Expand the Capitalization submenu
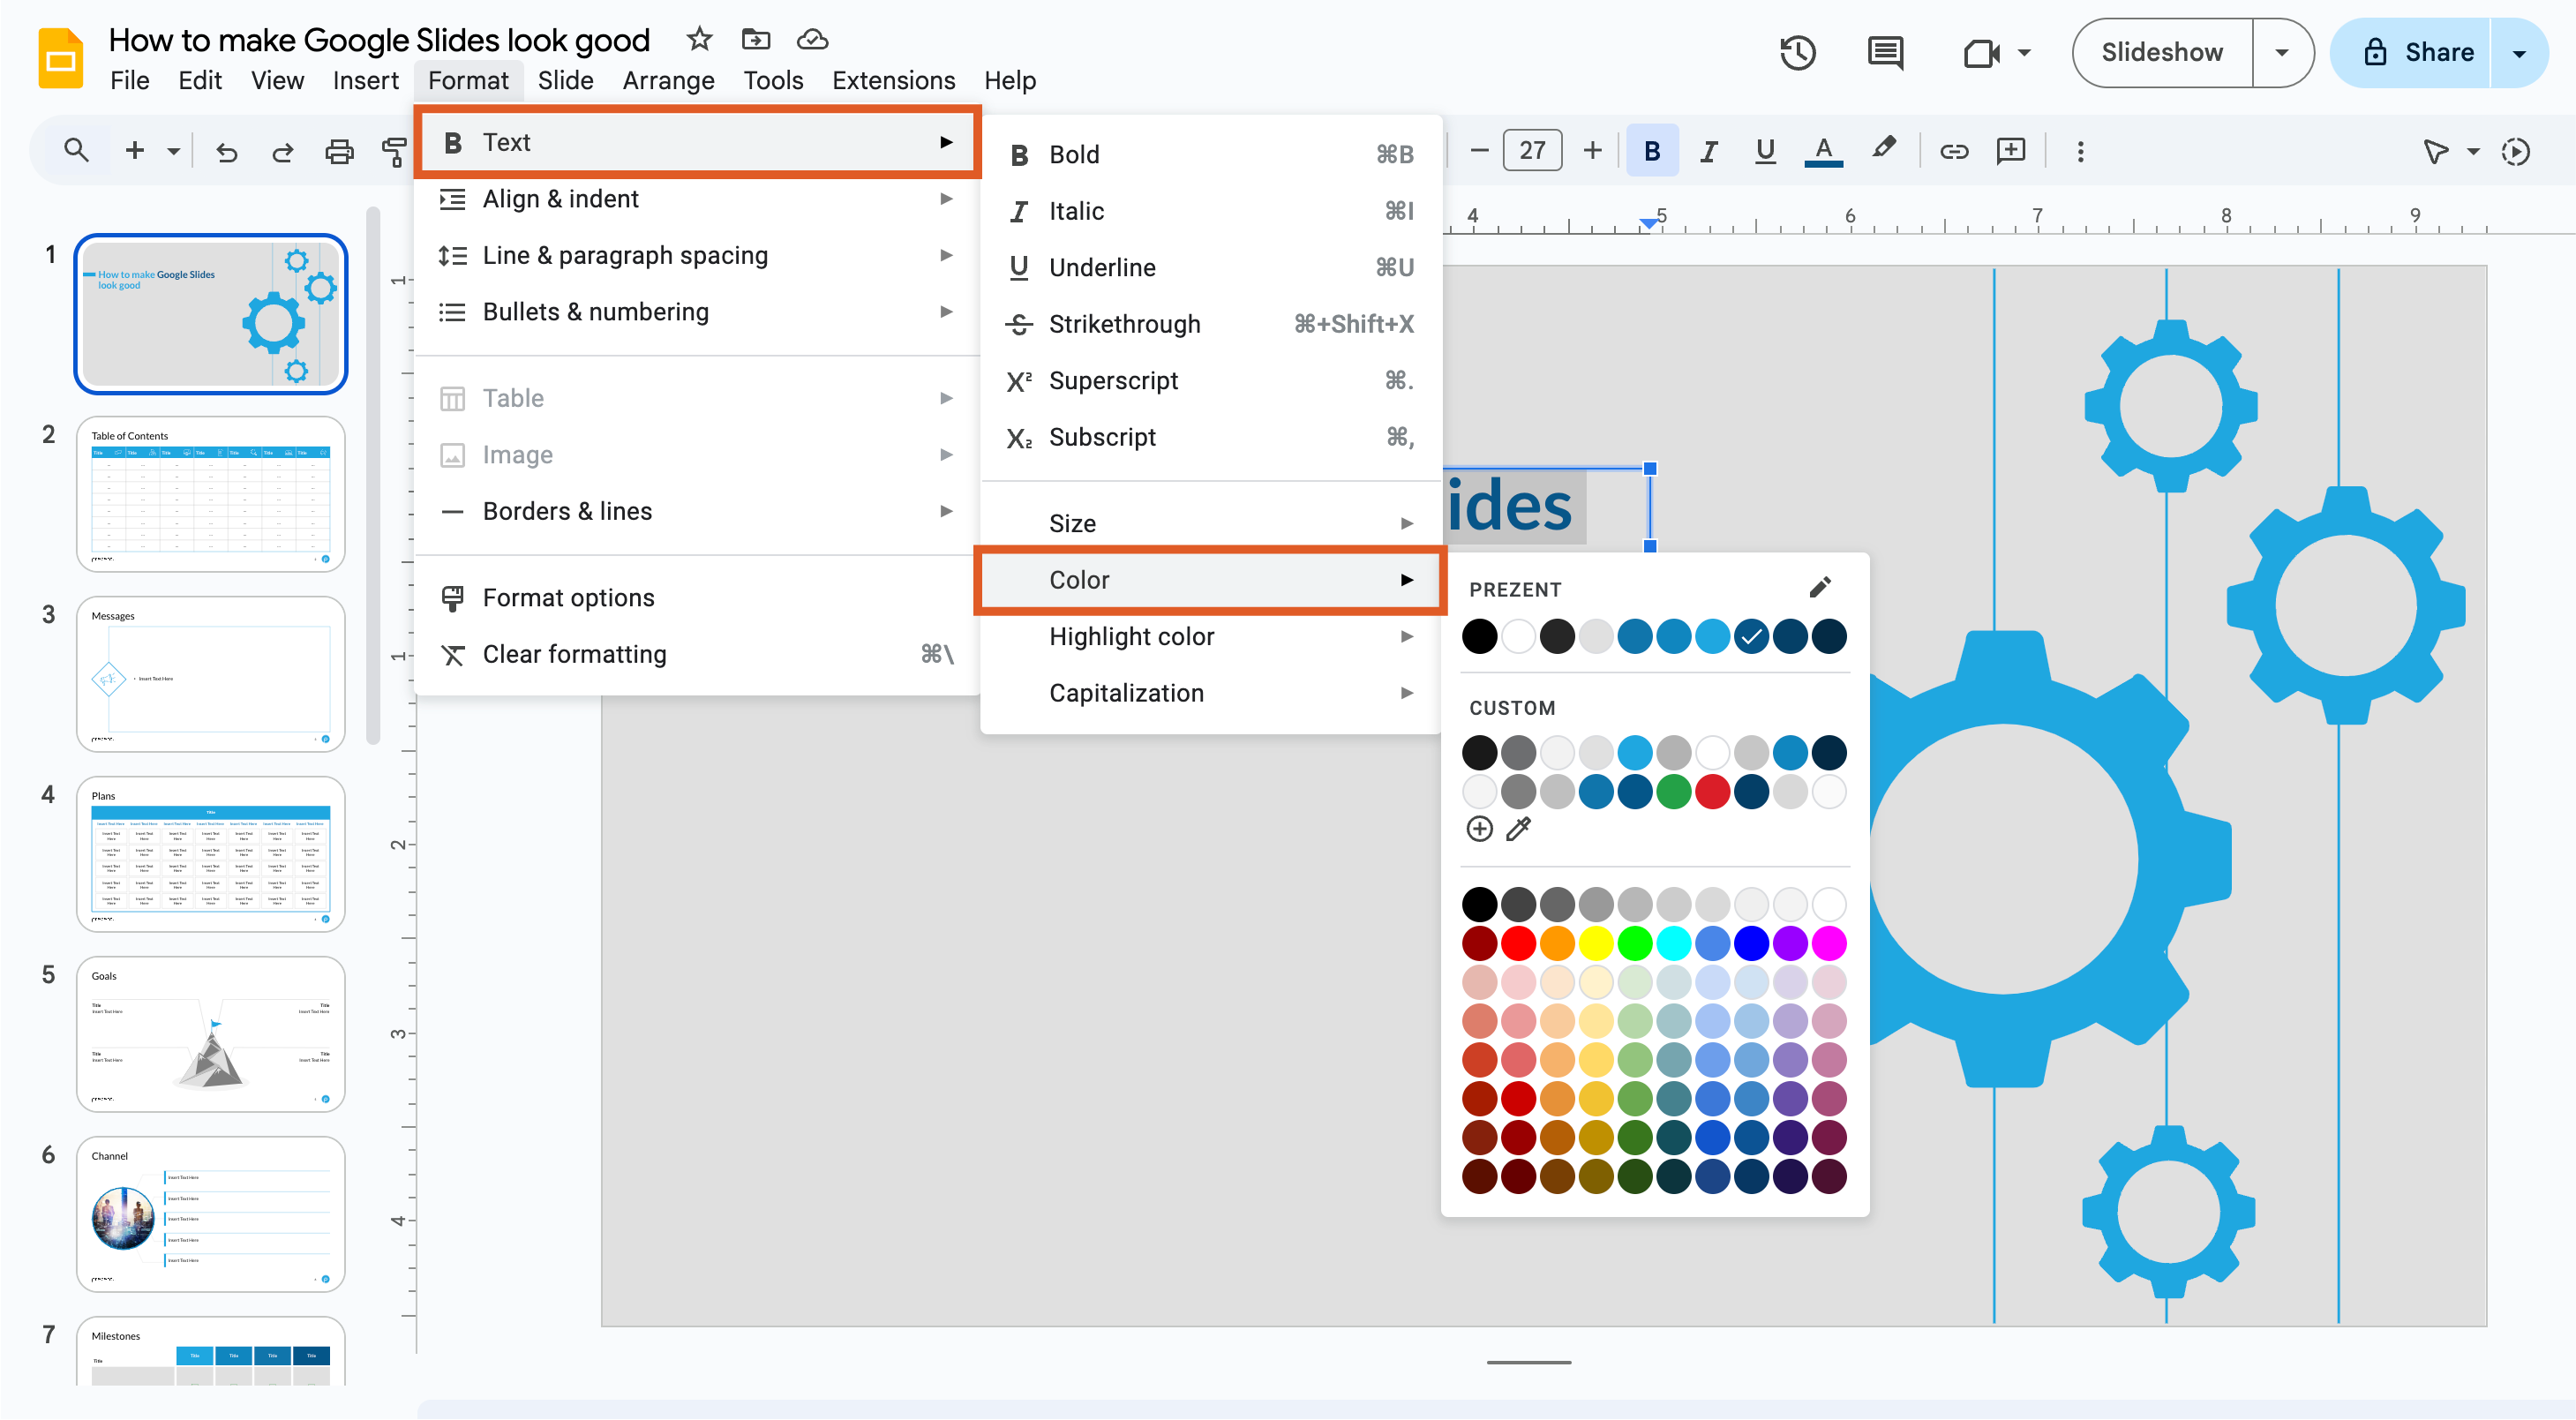The image size is (2576, 1420). coord(1211,693)
